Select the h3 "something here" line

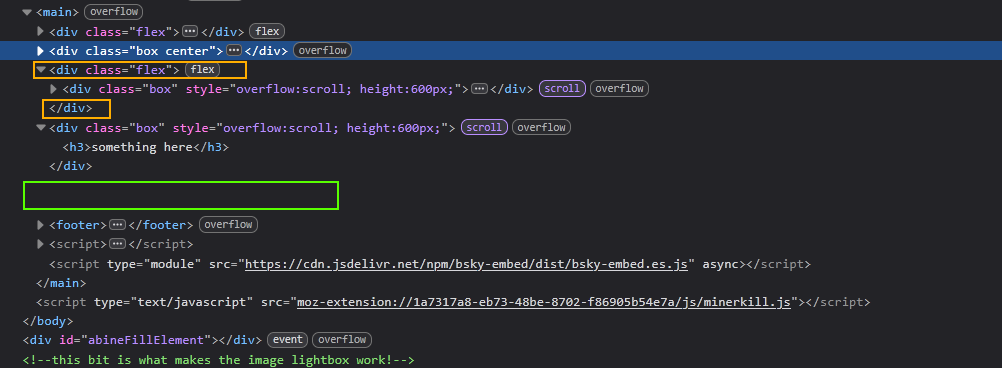point(146,147)
